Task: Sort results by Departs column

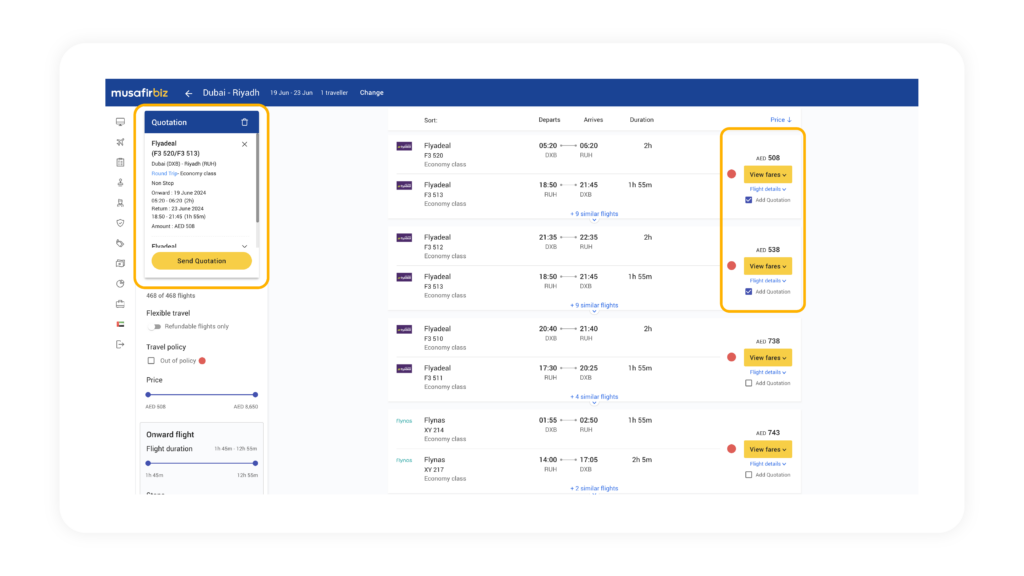Action: [x=549, y=120]
